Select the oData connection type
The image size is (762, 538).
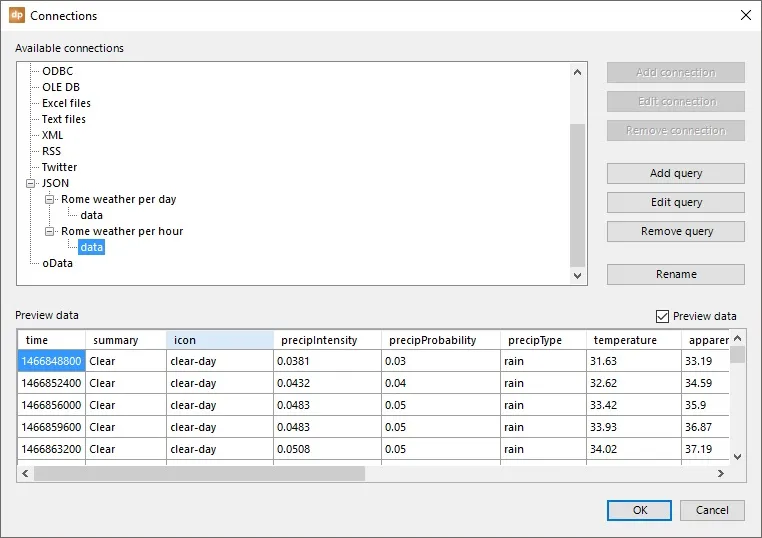(x=57, y=263)
